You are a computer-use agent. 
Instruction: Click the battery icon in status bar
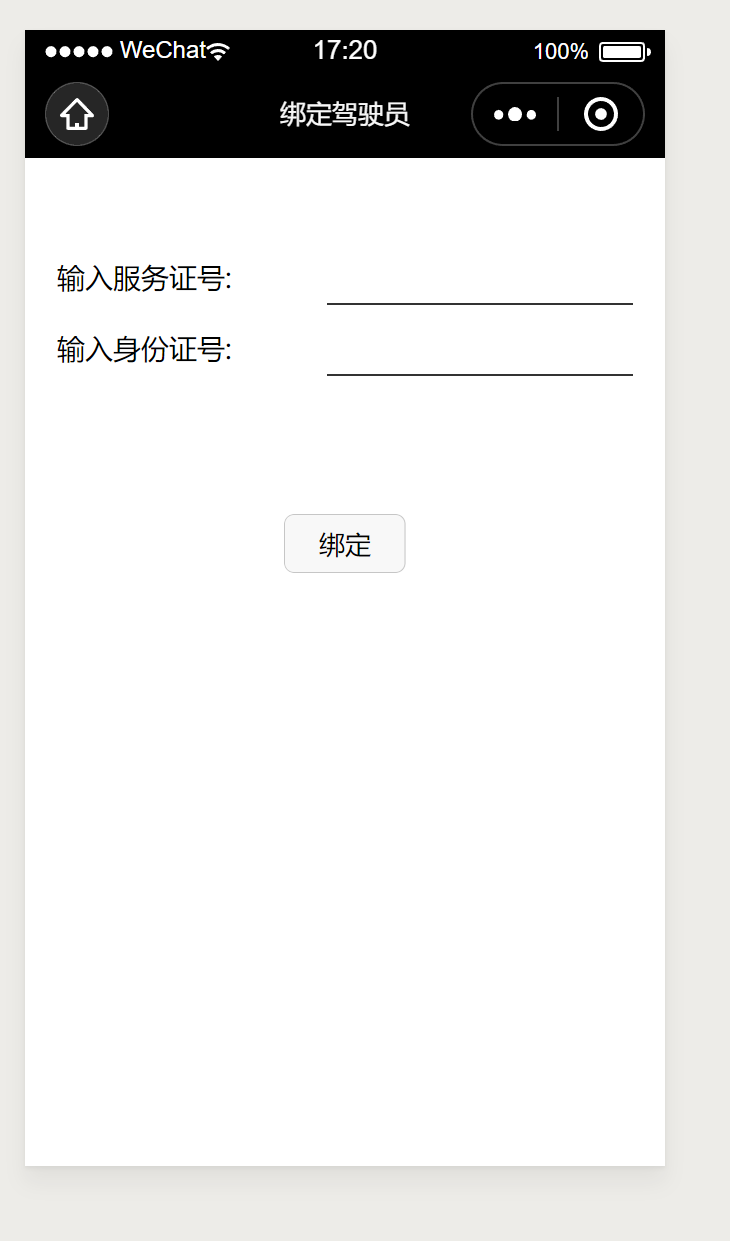[x=625, y=52]
